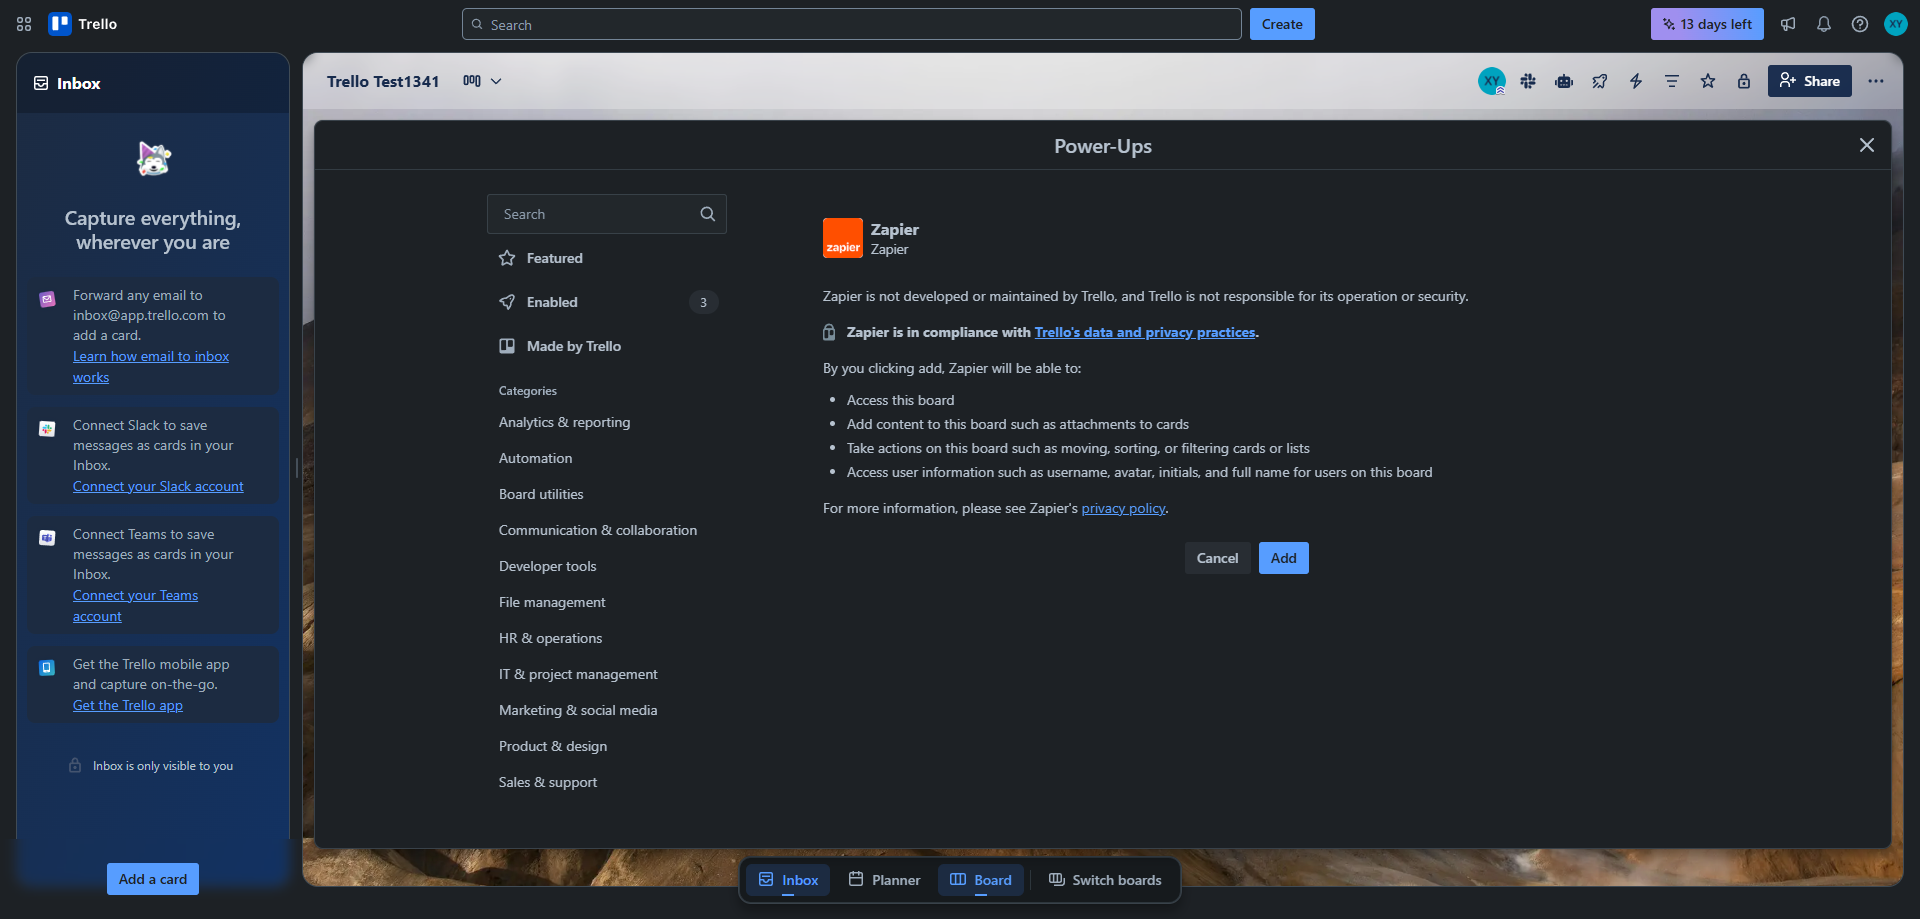The height and width of the screenshot is (919, 1920).
Task: Click the Slack icon in Inbox panel
Action: point(47,429)
